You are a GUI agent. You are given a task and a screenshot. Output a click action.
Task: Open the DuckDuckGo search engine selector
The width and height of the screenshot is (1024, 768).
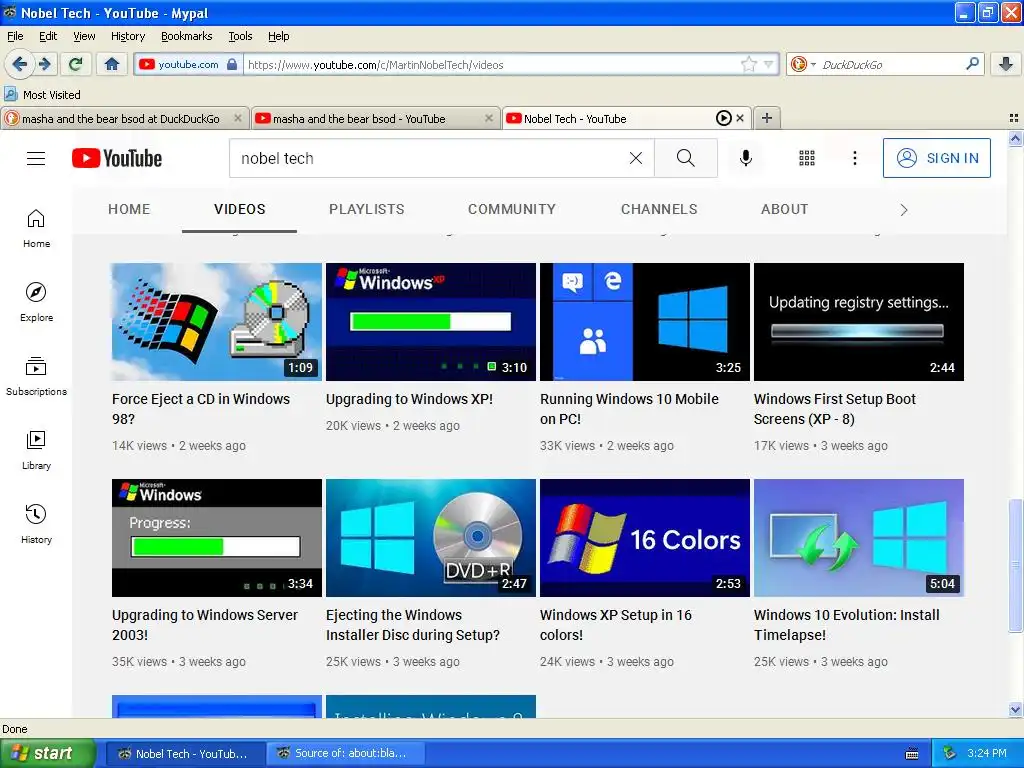pyautogui.click(x=803, y=64)
